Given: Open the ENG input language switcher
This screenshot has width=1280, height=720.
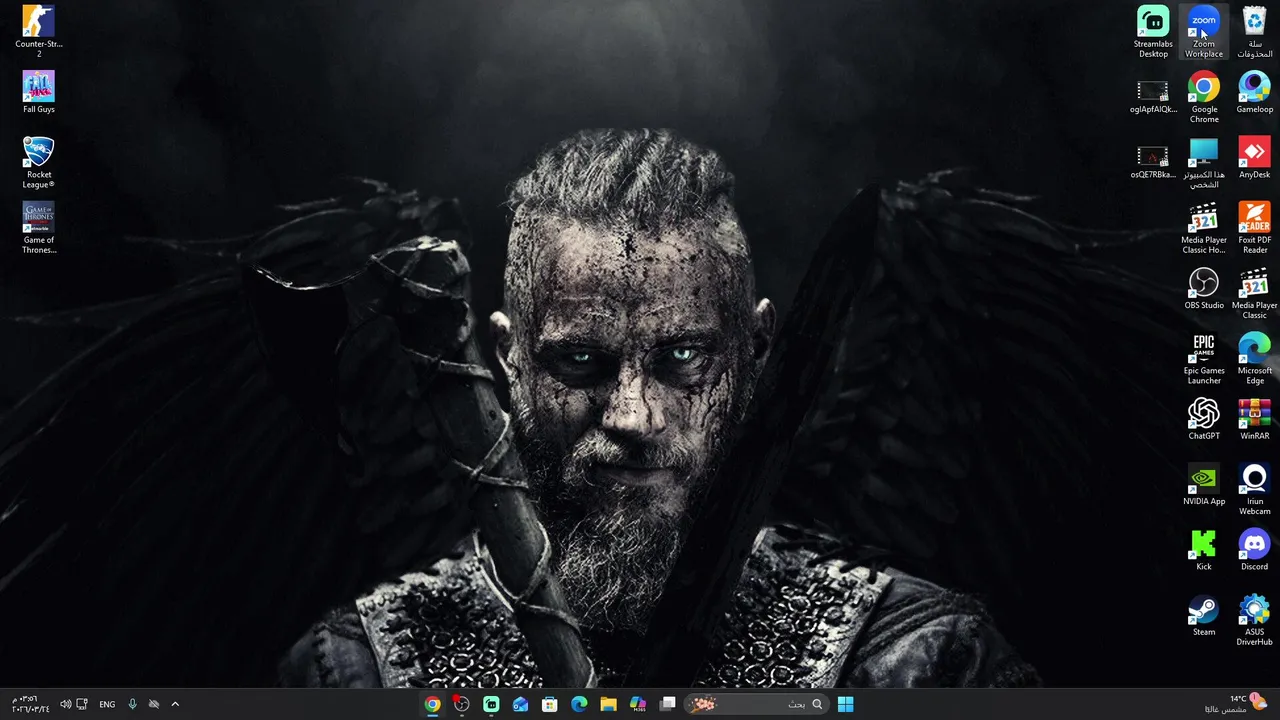Looking at the screenshot, I should (x=107, y=704).
